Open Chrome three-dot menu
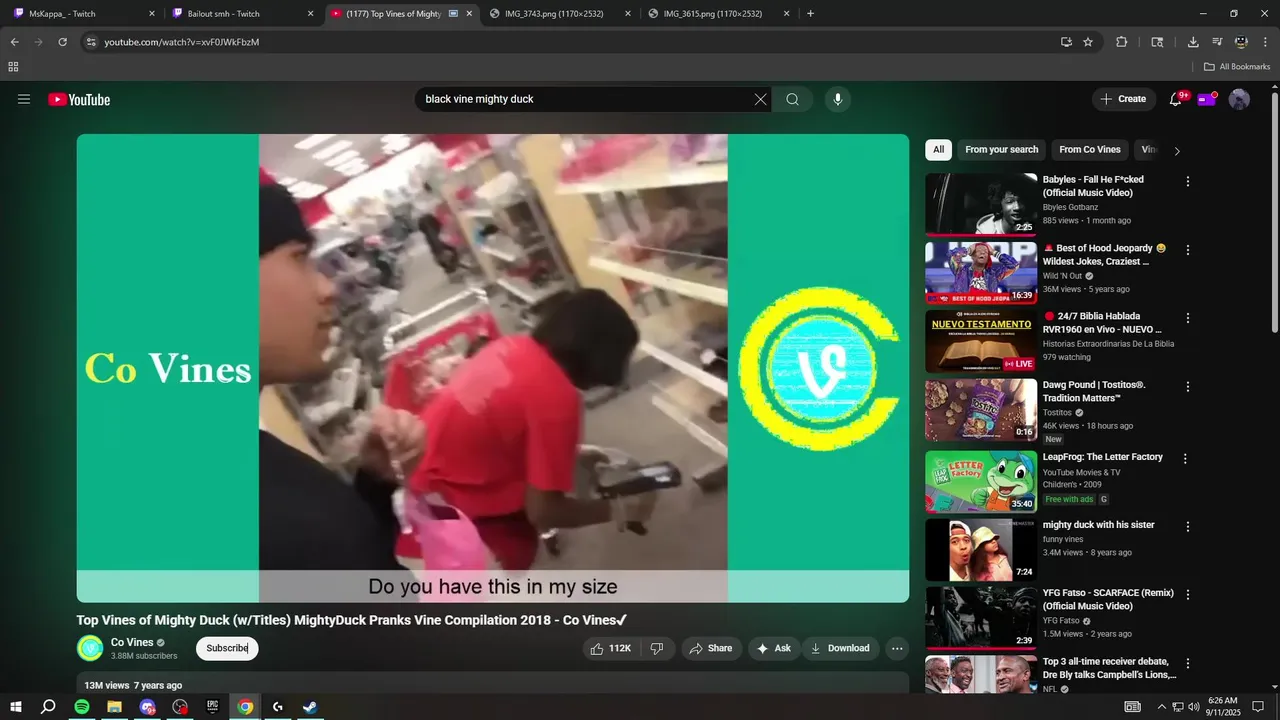 (x=1265, y=42)
